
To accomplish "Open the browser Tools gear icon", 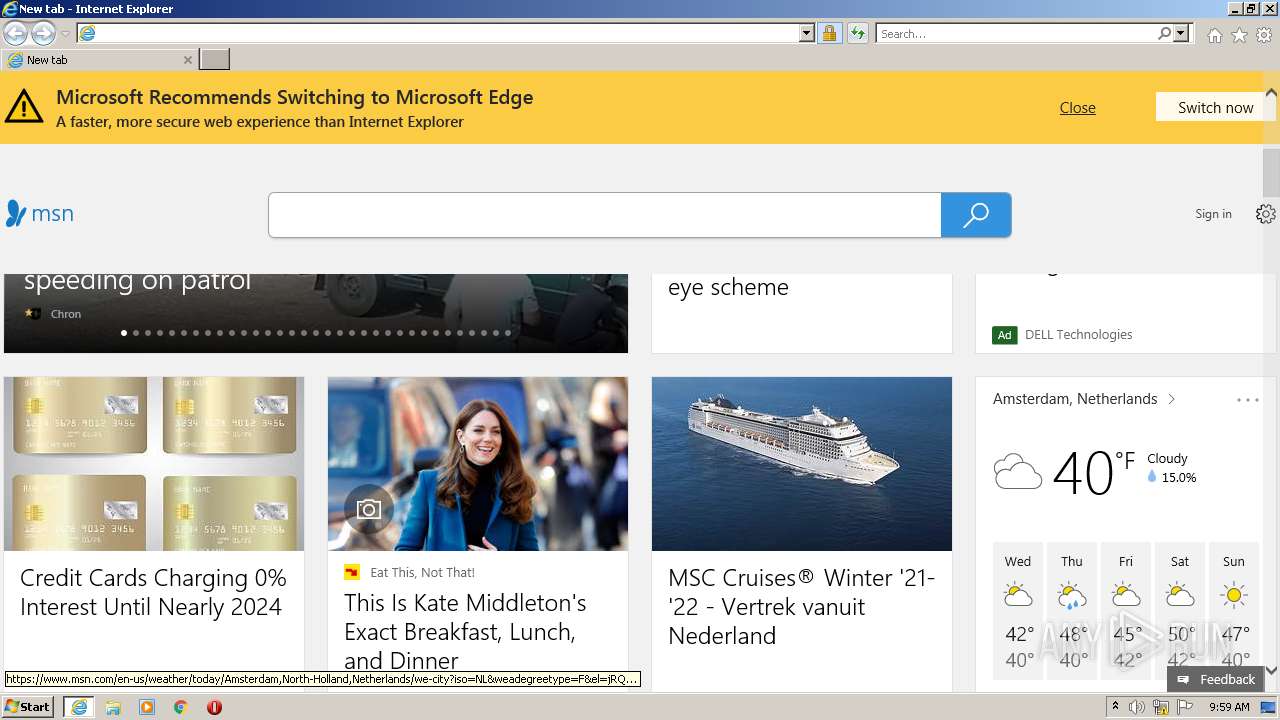I will 1264,35.
